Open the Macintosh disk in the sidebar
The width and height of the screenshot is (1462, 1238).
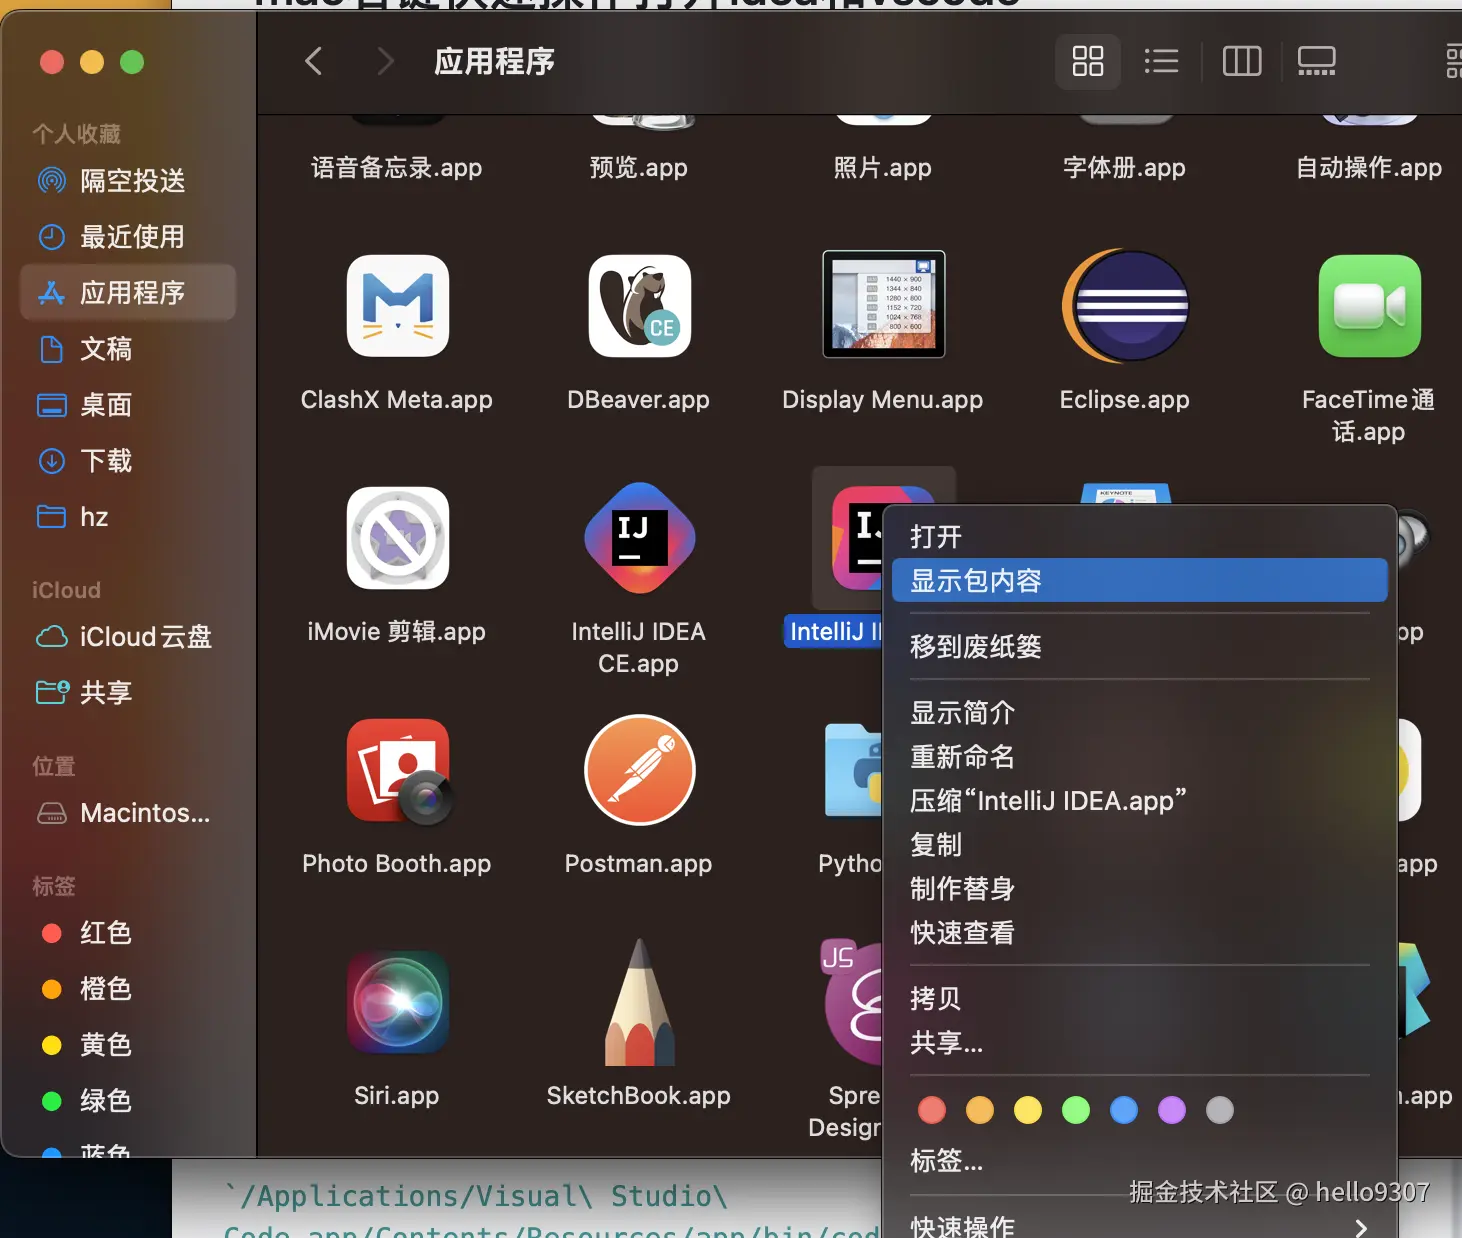coord(128,813)
